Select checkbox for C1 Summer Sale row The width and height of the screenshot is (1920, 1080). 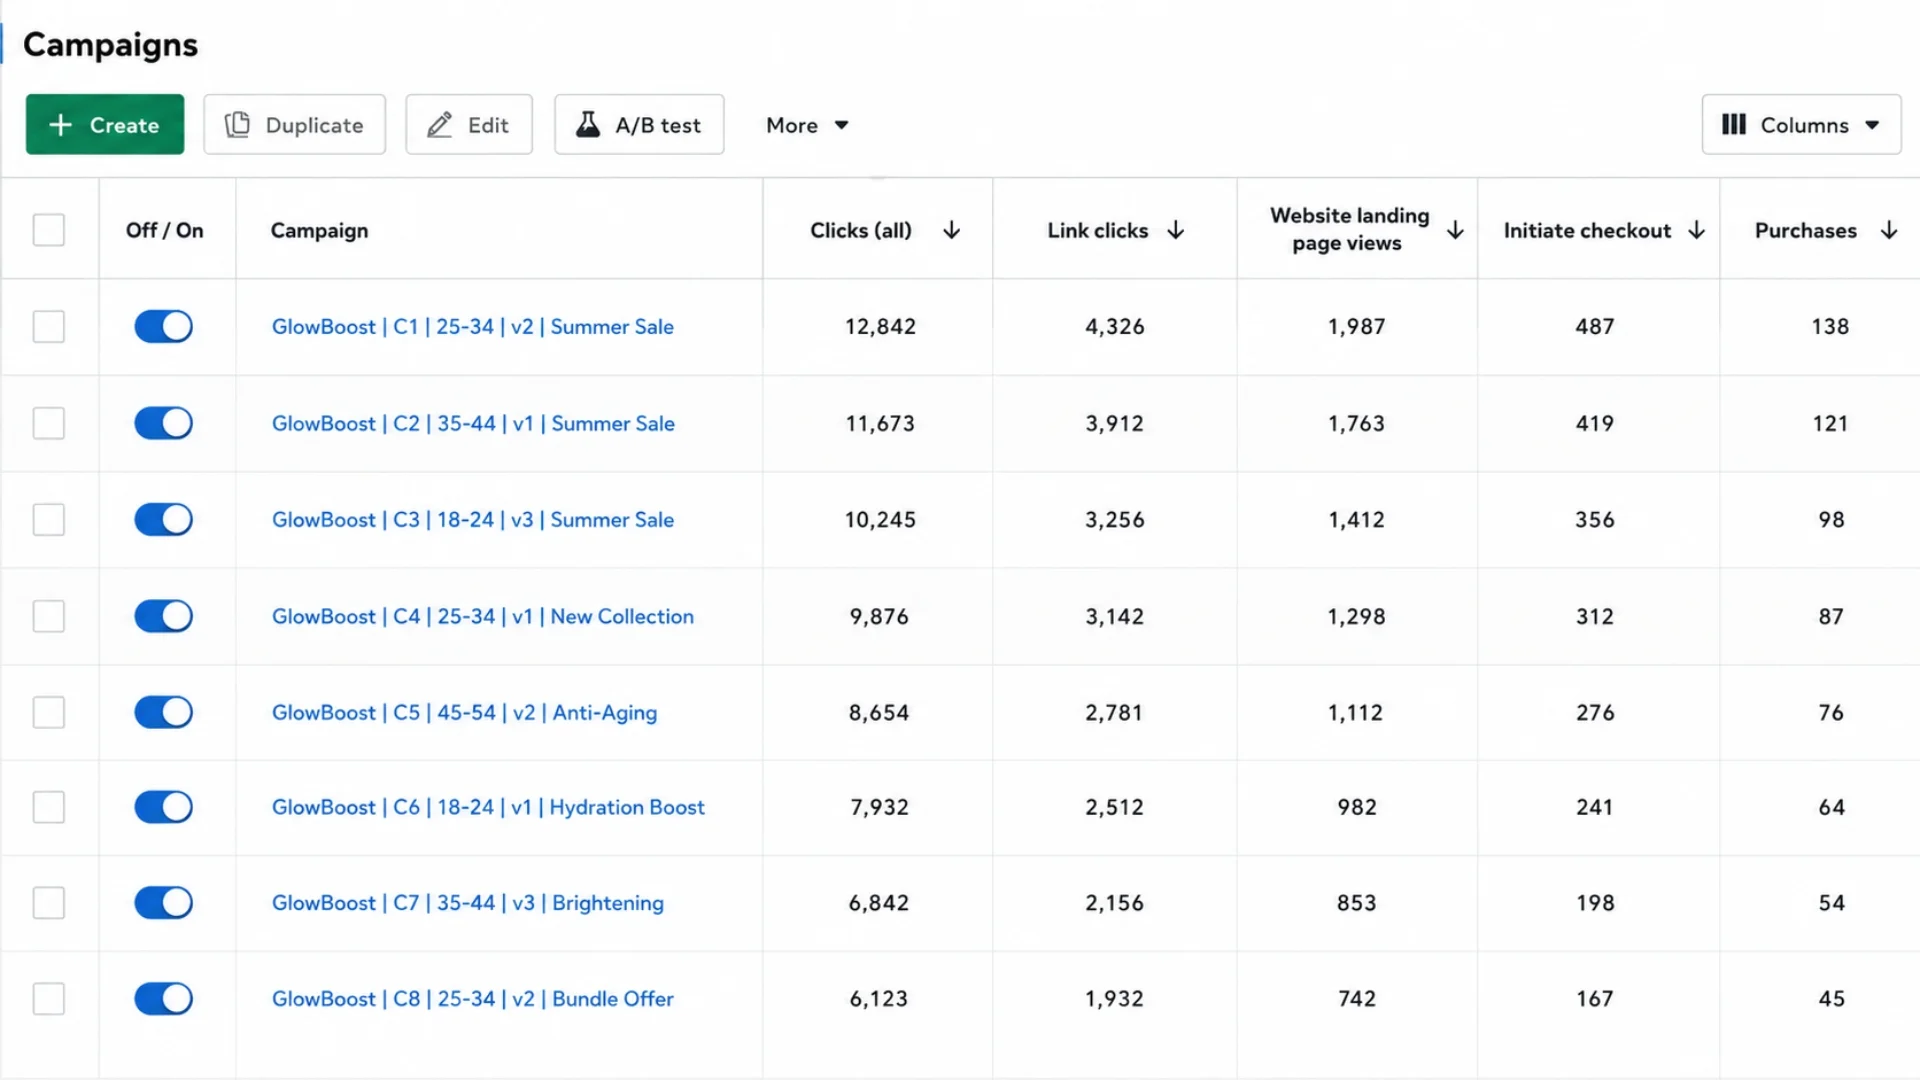pos(49,327)
